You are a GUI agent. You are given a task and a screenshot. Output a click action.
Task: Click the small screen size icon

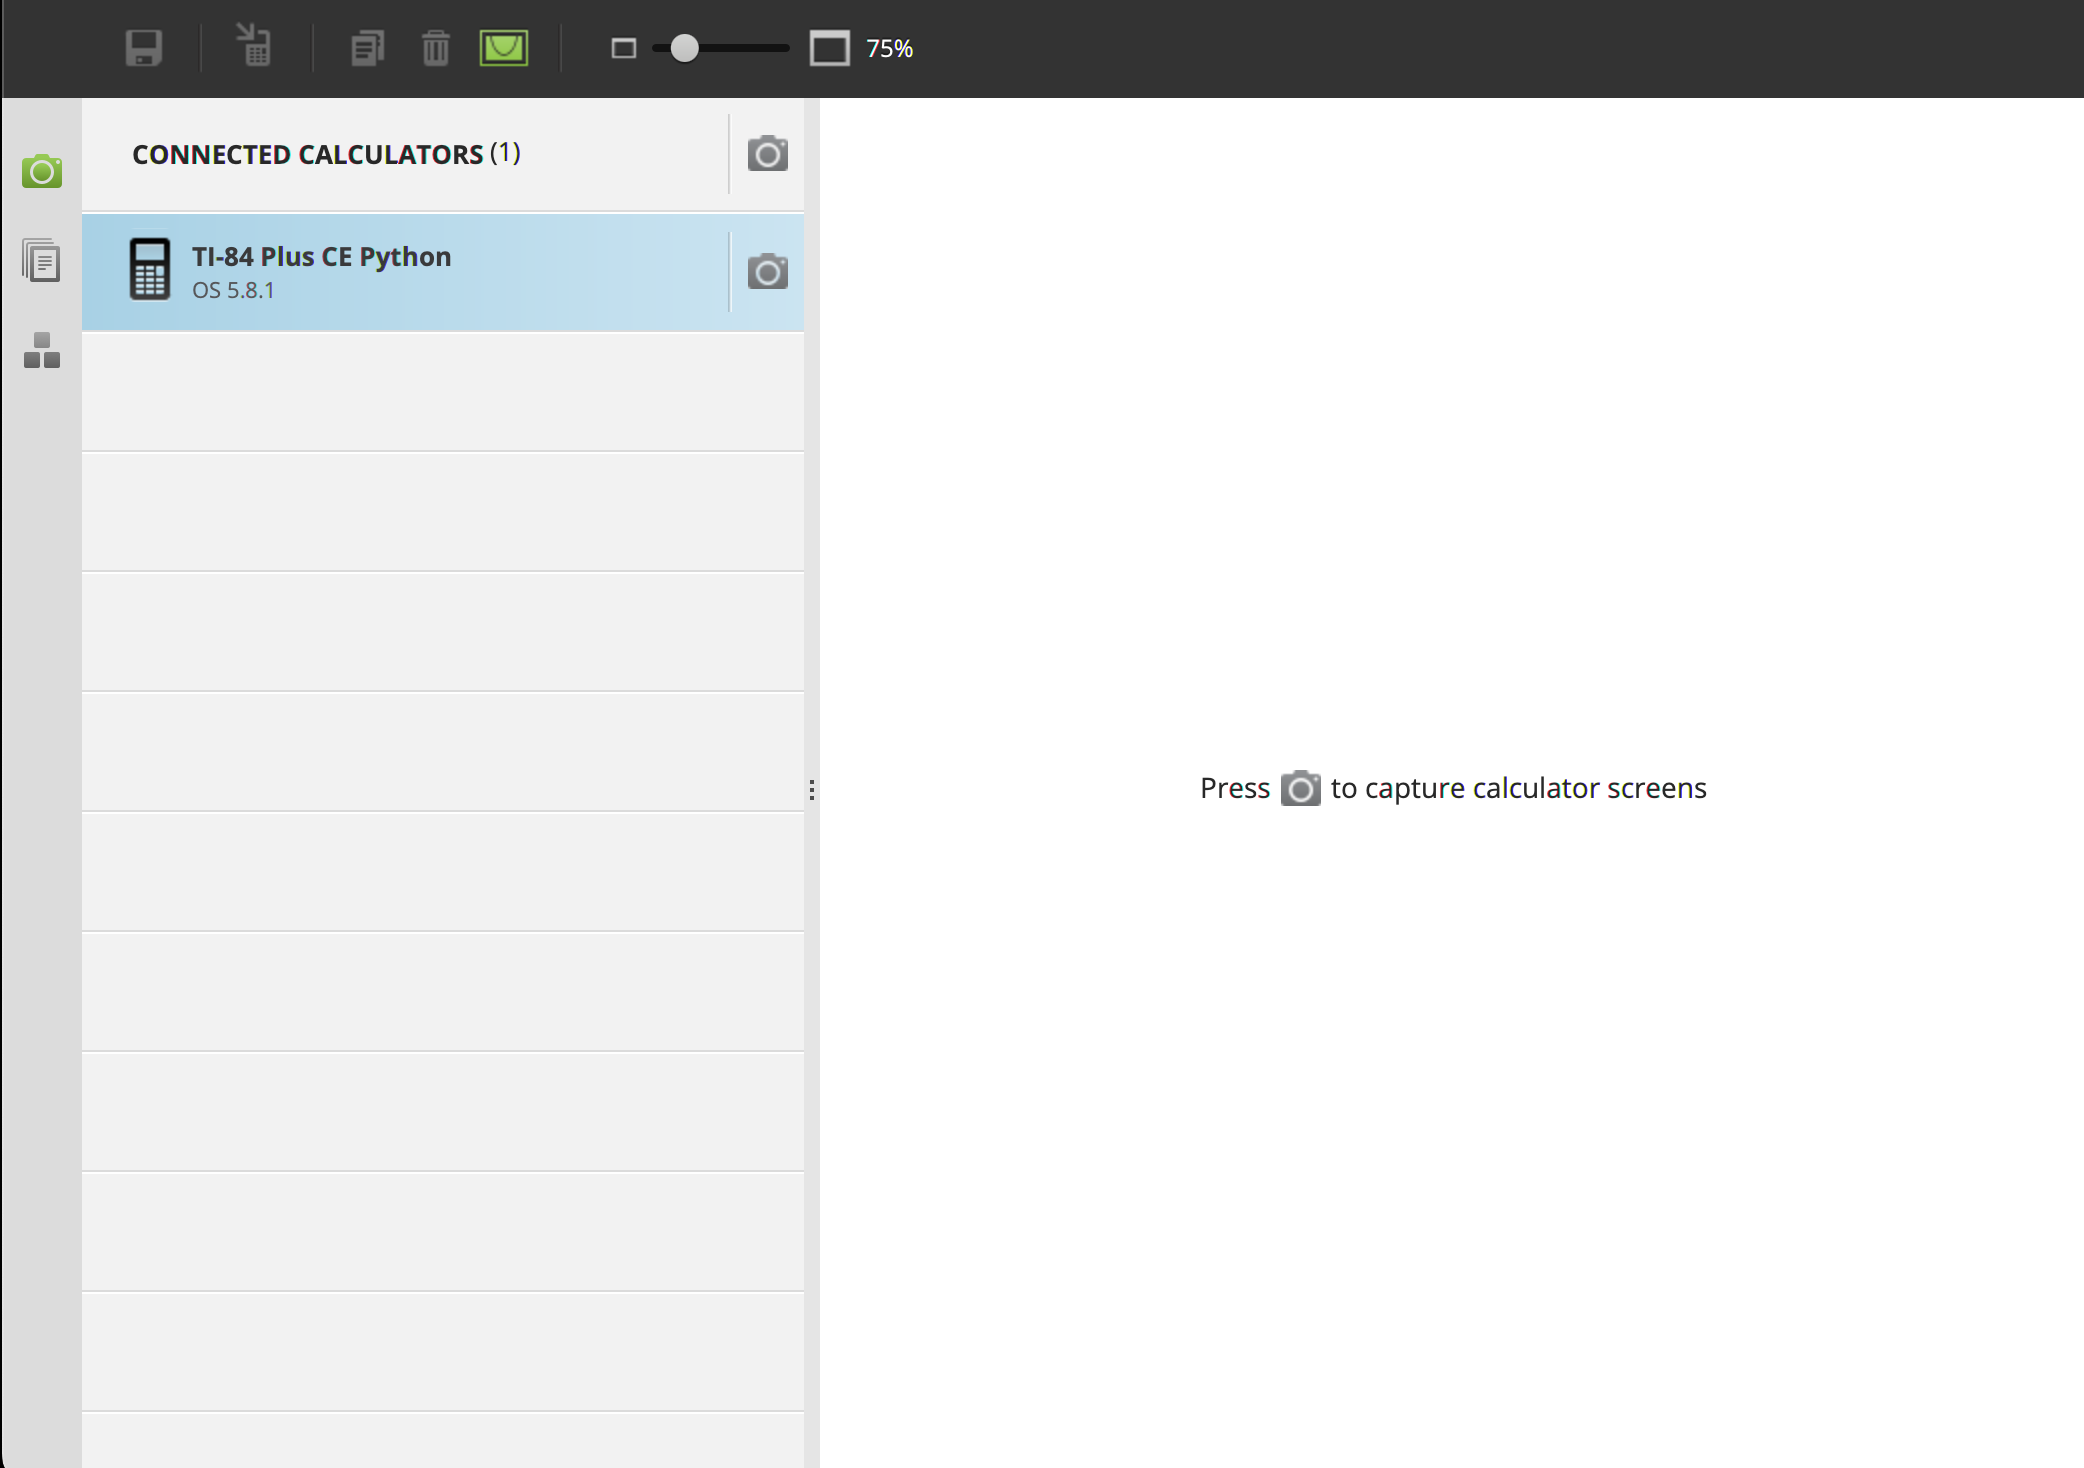[624, 48]
